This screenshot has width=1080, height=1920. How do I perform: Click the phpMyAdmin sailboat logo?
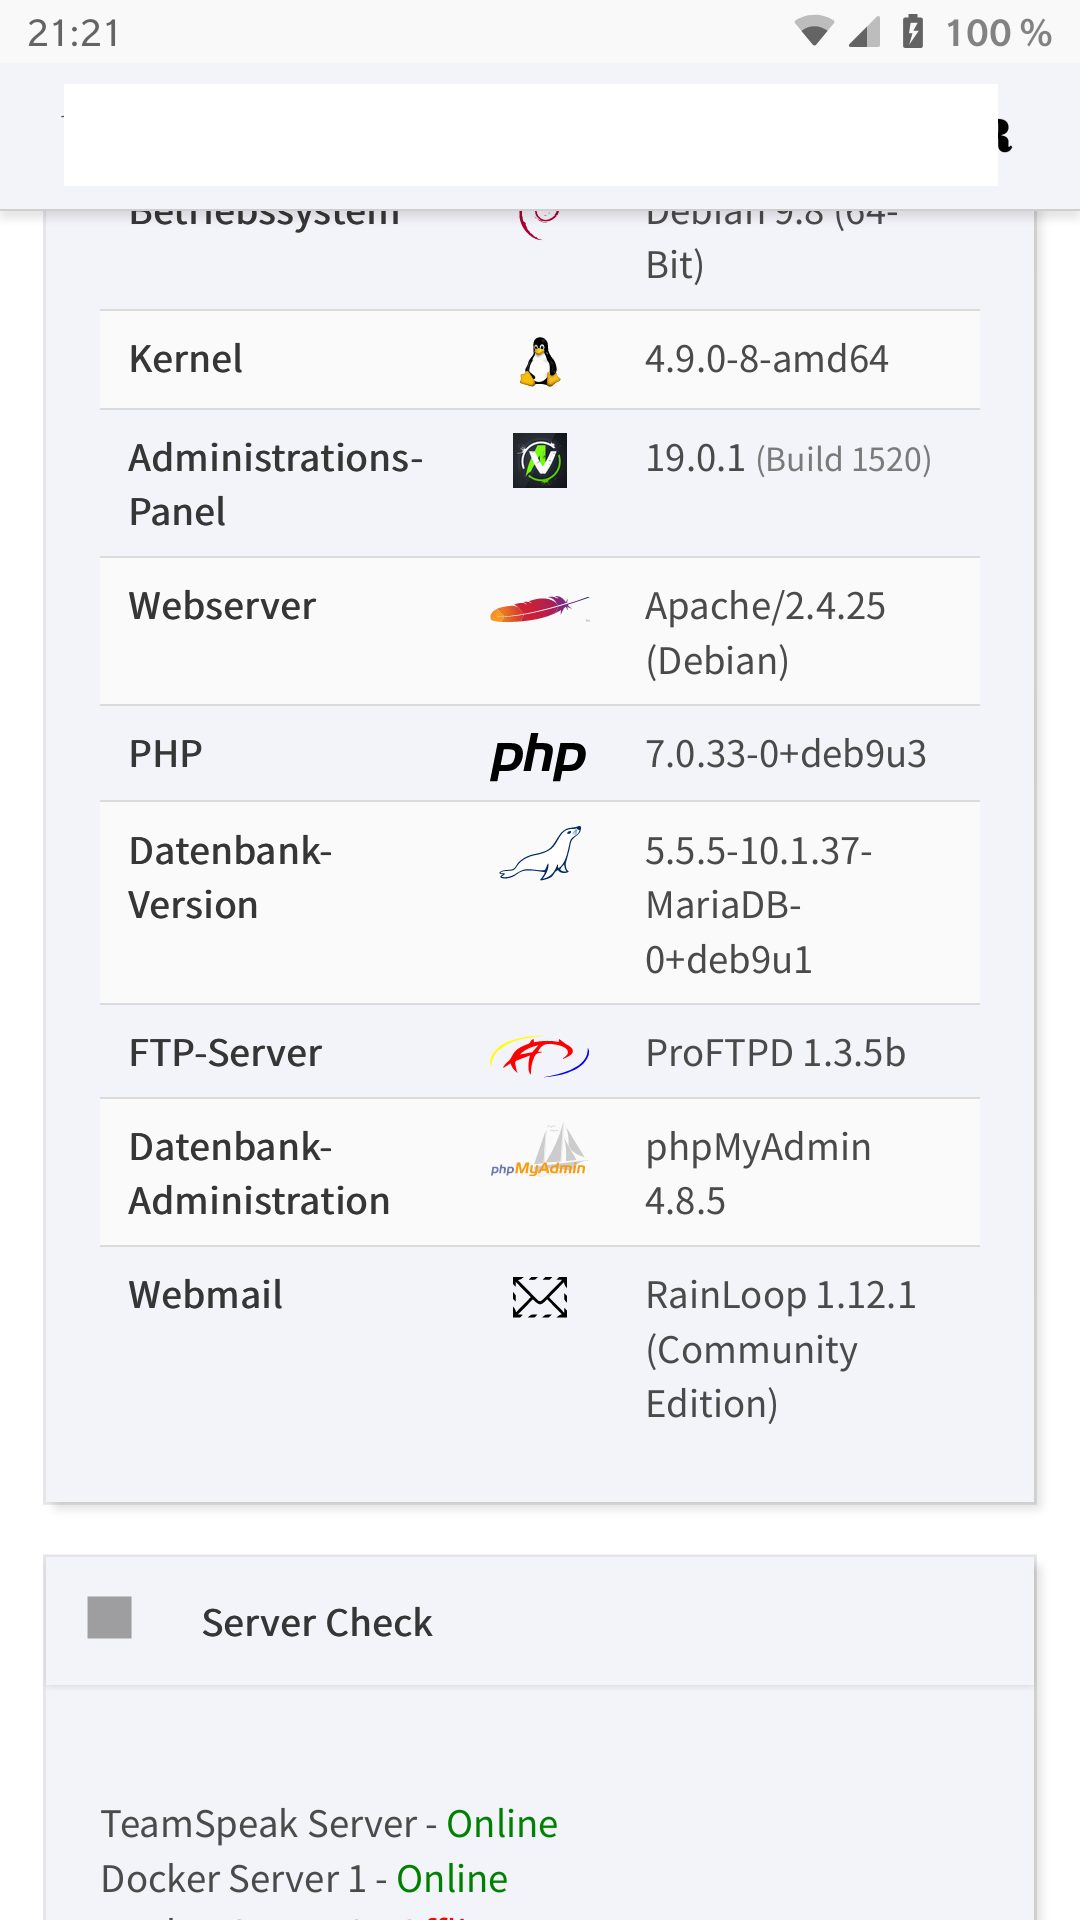click(x=539, y=1150)
